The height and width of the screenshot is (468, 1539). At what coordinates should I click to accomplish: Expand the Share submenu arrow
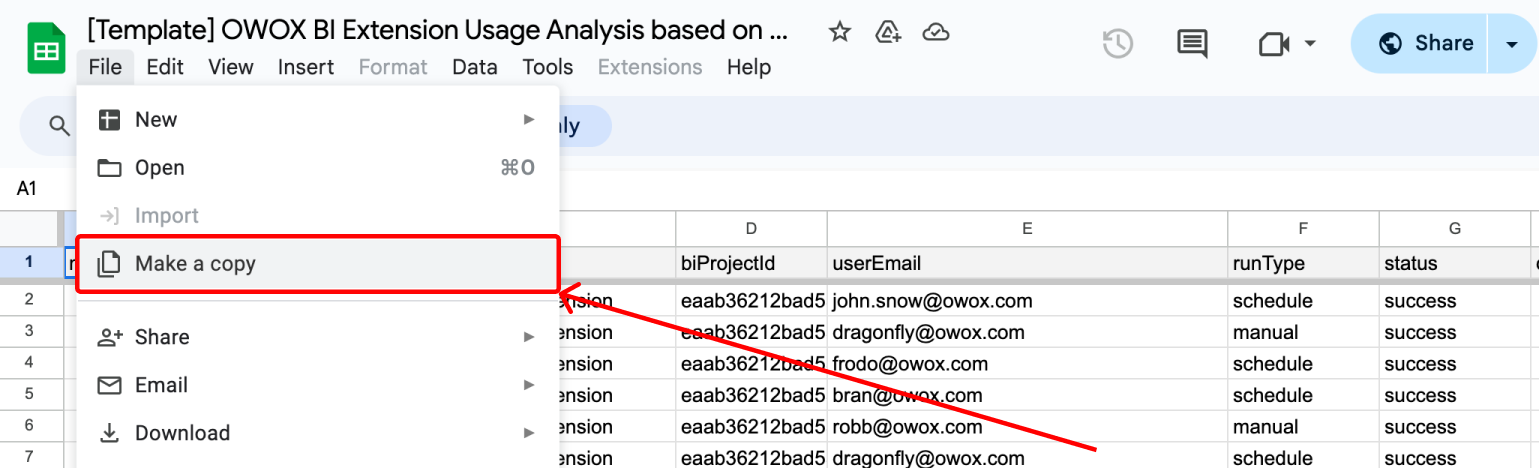tap(529, 337)
